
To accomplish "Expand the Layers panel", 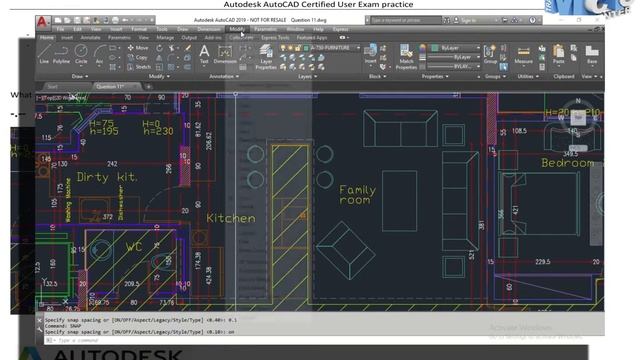I will click(307, 76).
